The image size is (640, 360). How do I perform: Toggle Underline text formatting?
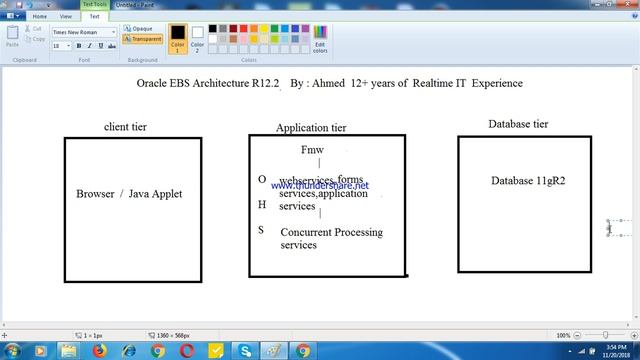click(x=101, y=46)
